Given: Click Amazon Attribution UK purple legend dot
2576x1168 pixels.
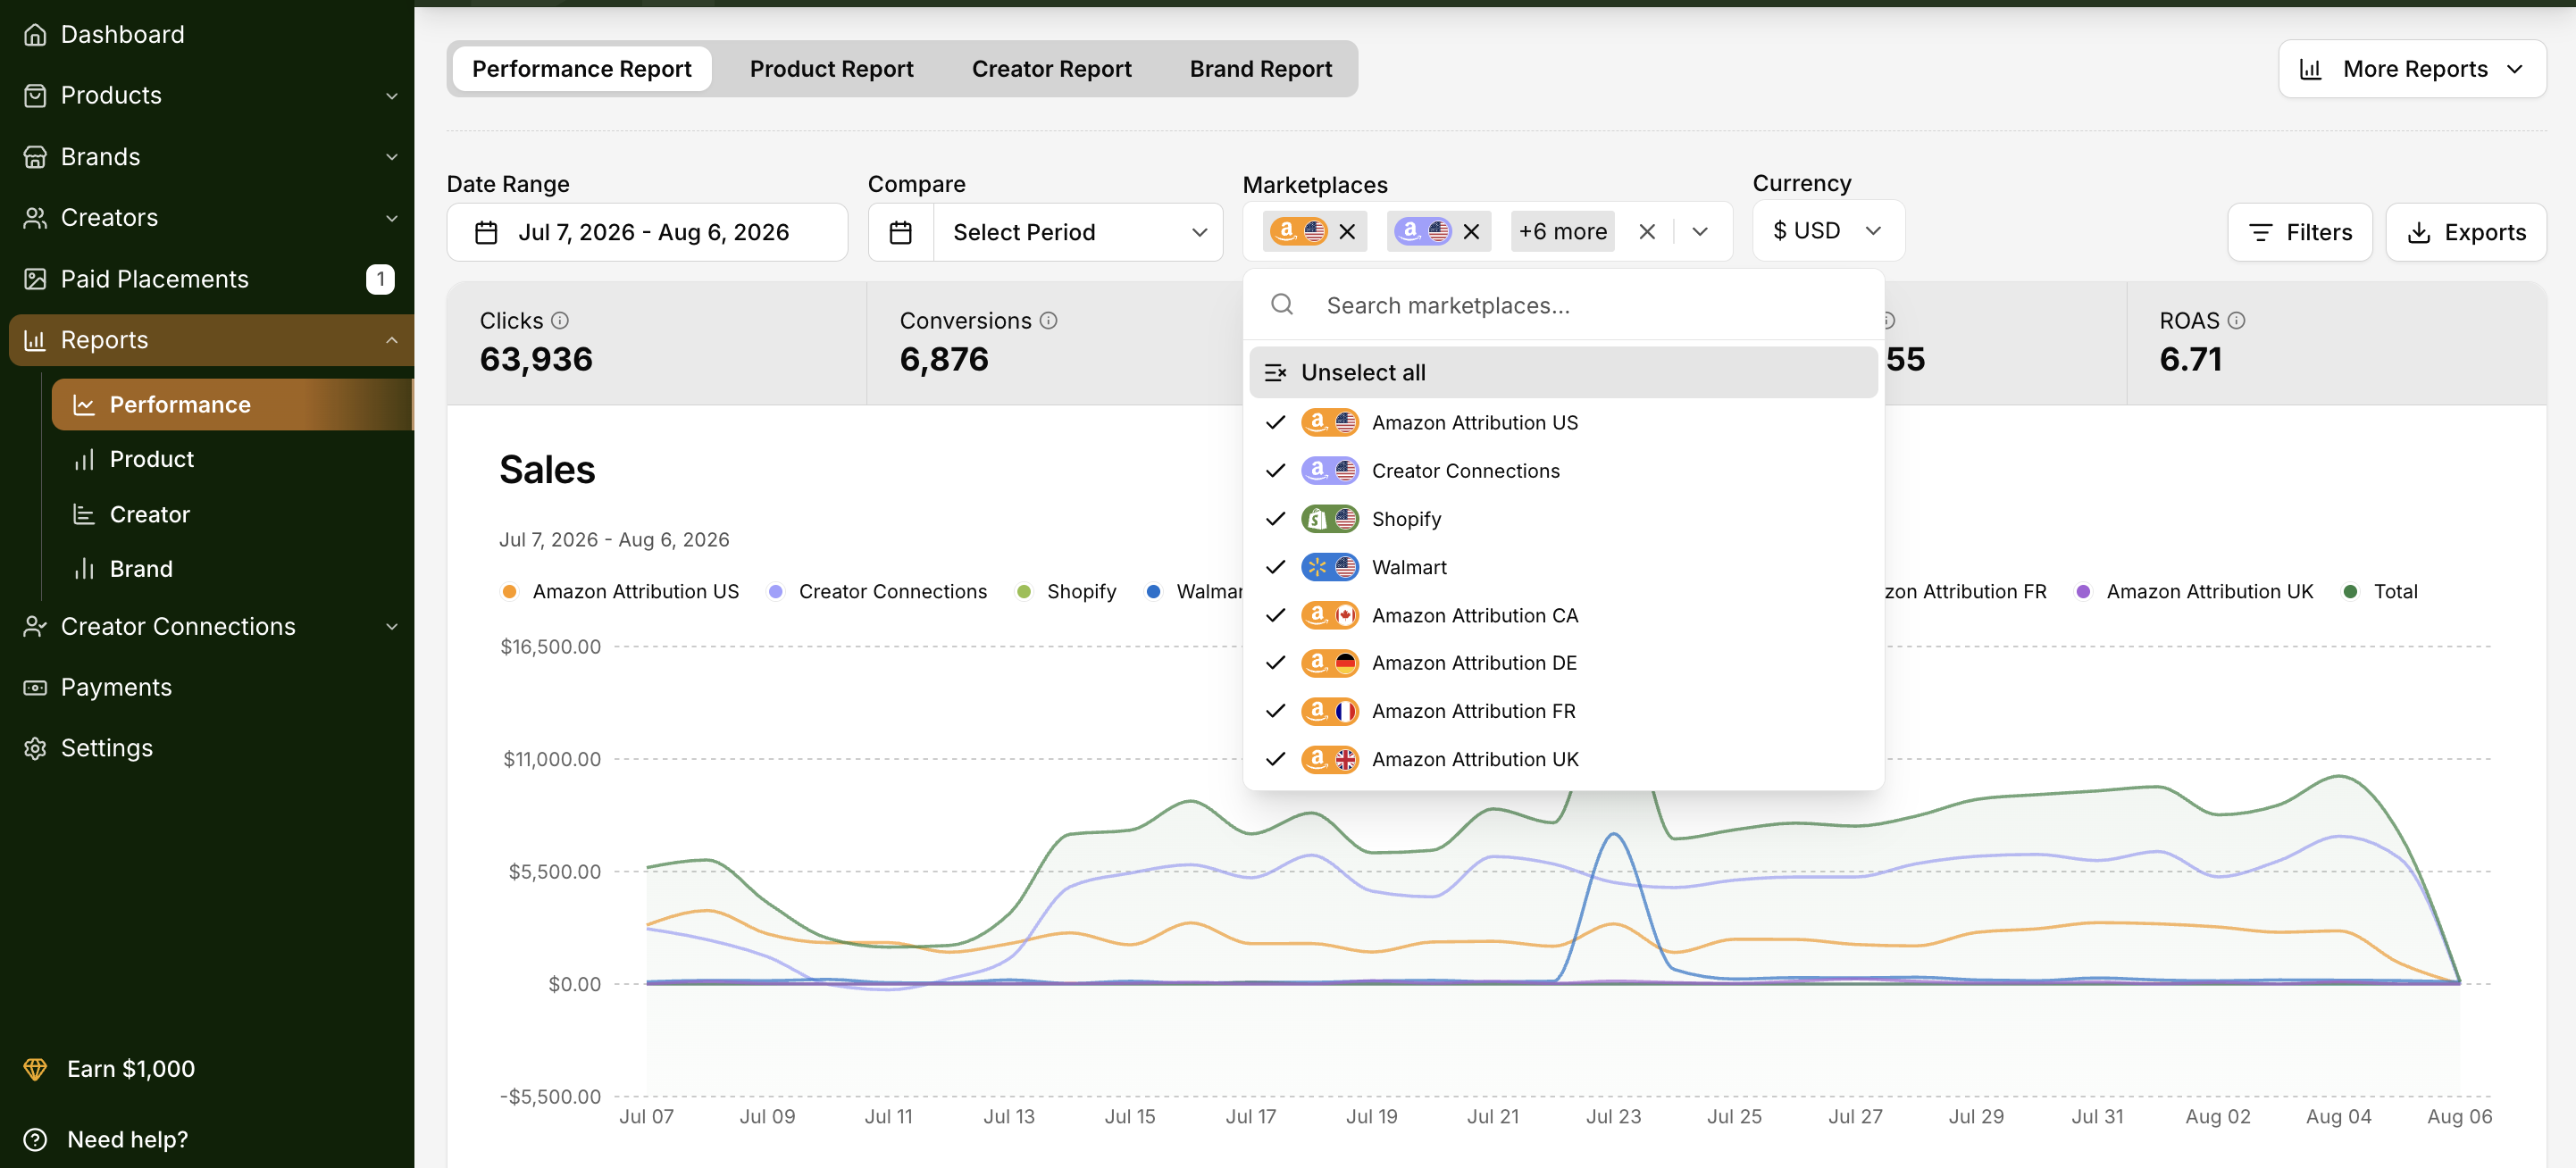Looking at the screenshot, I should click(2083, 592).
